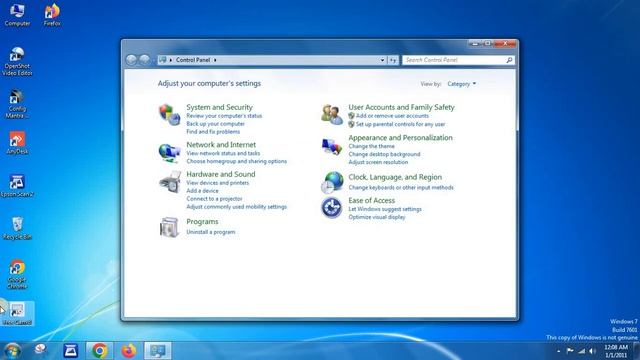
Task: Click the Control Panel taskbar button
Action: (x=158, y=351)
